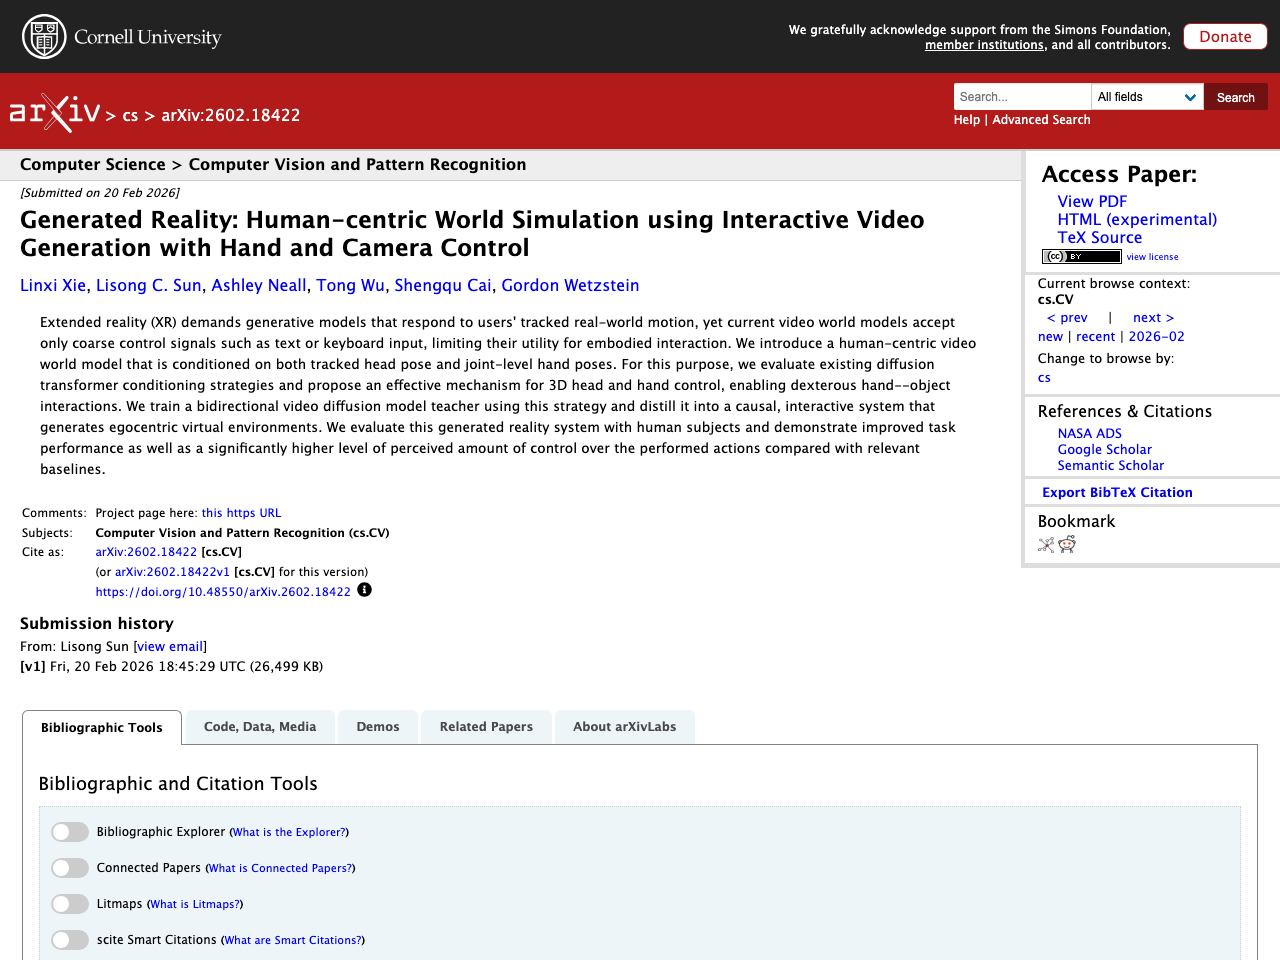Share the paper via the Reddit icon
1280x960 pixels.
[1067, 544]
